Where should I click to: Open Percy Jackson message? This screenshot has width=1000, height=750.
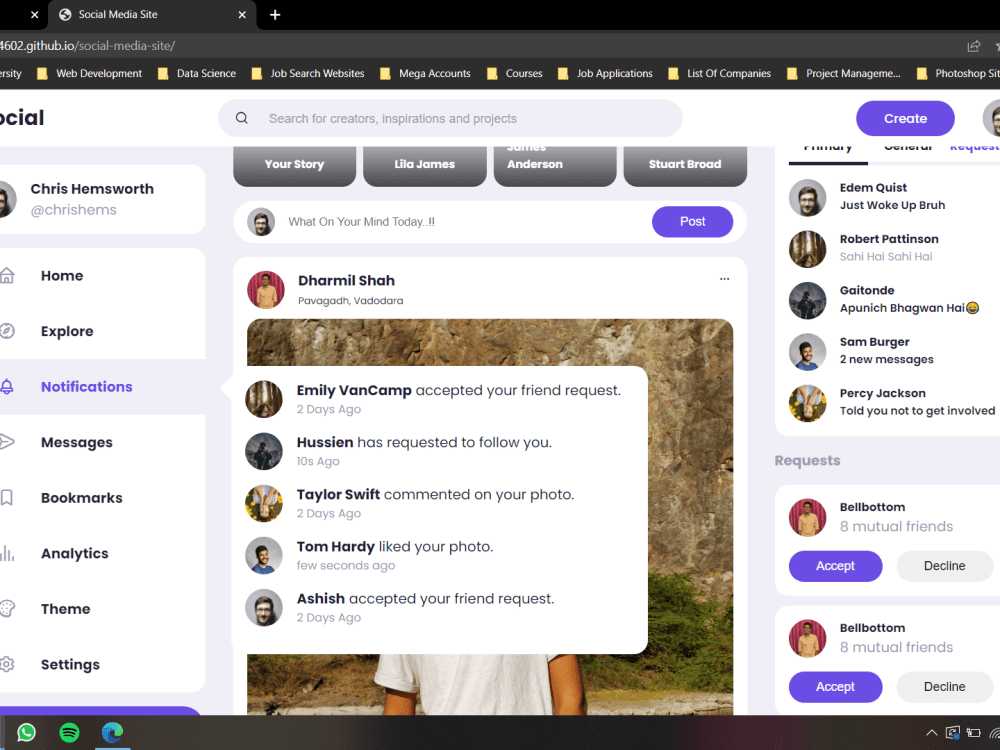pos(893,402)
